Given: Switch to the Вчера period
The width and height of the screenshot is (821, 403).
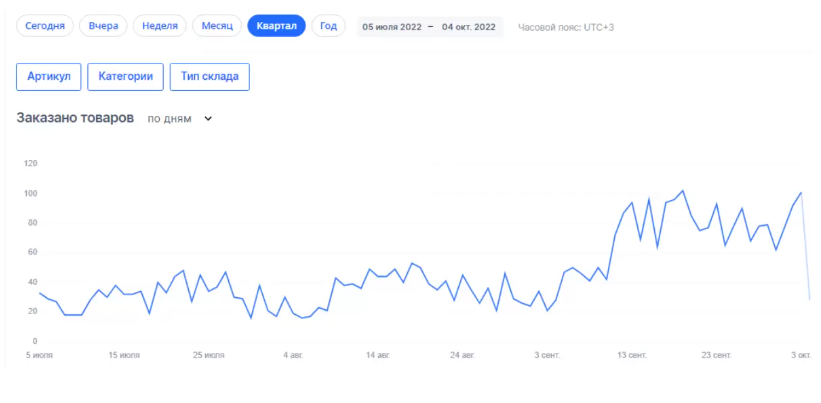Looking at the screenshot, I should pos(103,26).
